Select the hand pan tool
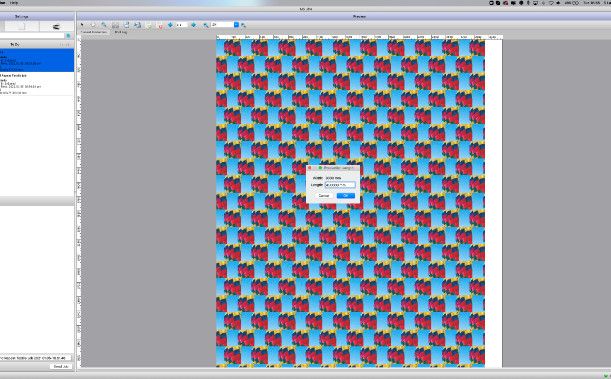611x379 pixels. click(x=93, y=25)
